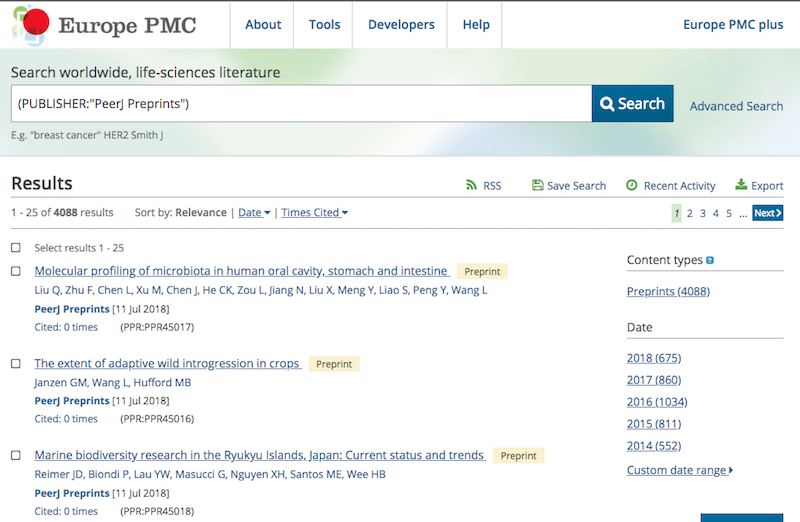Filter by date 2016 (1034)
The width and height of the screenshot is (800, 522).
coord(657,402)
